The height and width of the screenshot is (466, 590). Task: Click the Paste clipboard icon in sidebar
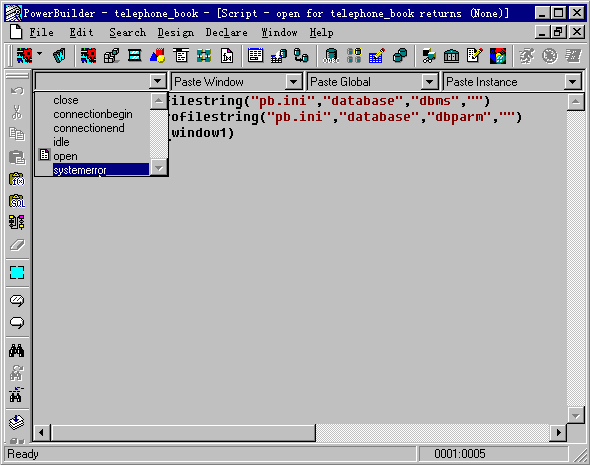coord(17,157)
